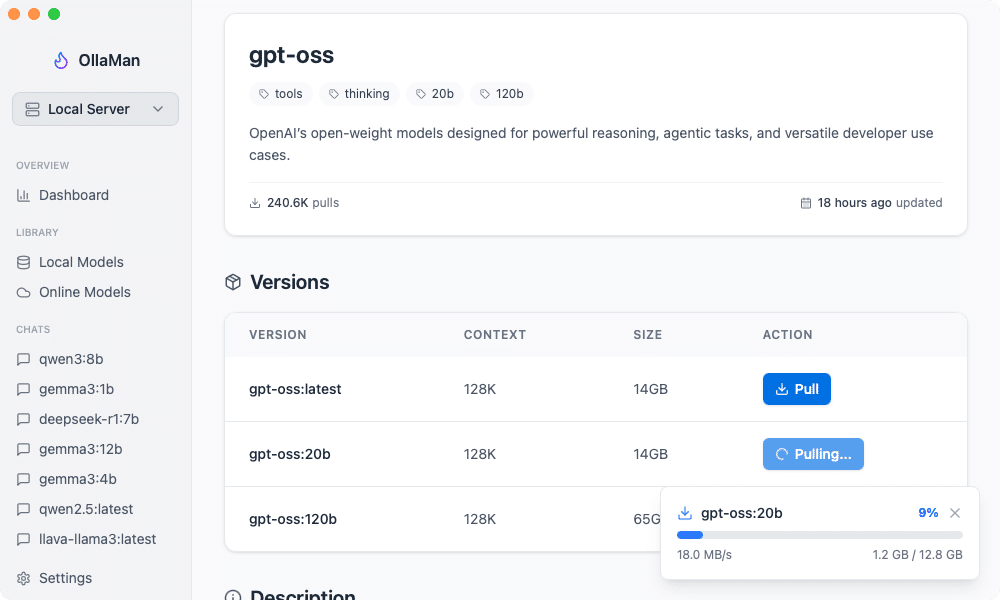Click the 9% progress percentage
Image resolution: width=1000 pixels, height=600 pixels.
928,513
